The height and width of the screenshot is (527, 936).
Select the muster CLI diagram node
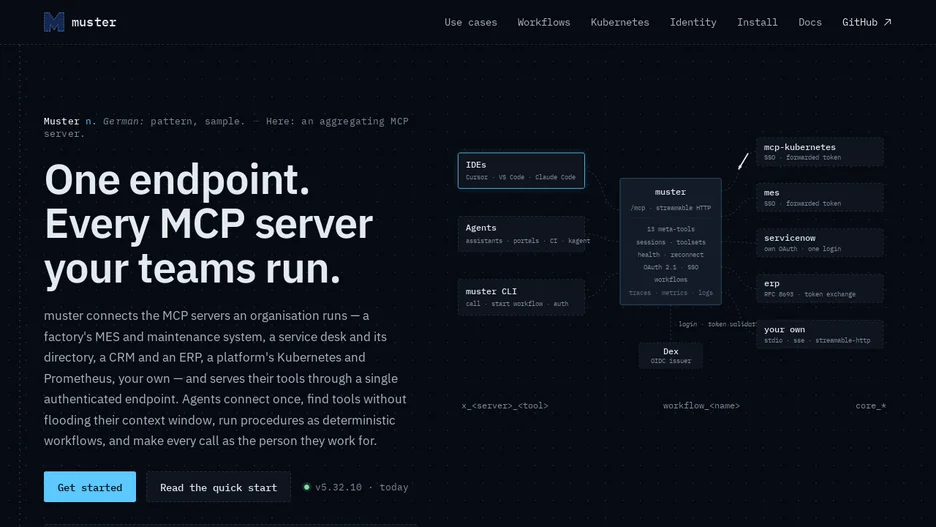tap(521, 297)
